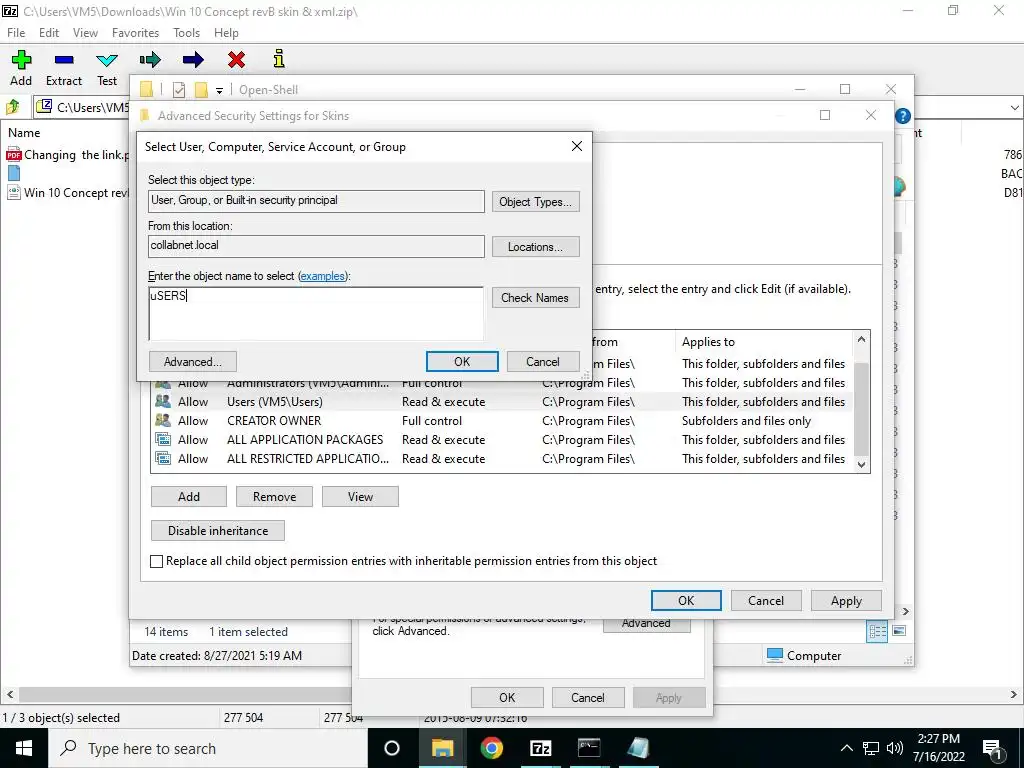Show hidden system tray icons

[846, 748]
